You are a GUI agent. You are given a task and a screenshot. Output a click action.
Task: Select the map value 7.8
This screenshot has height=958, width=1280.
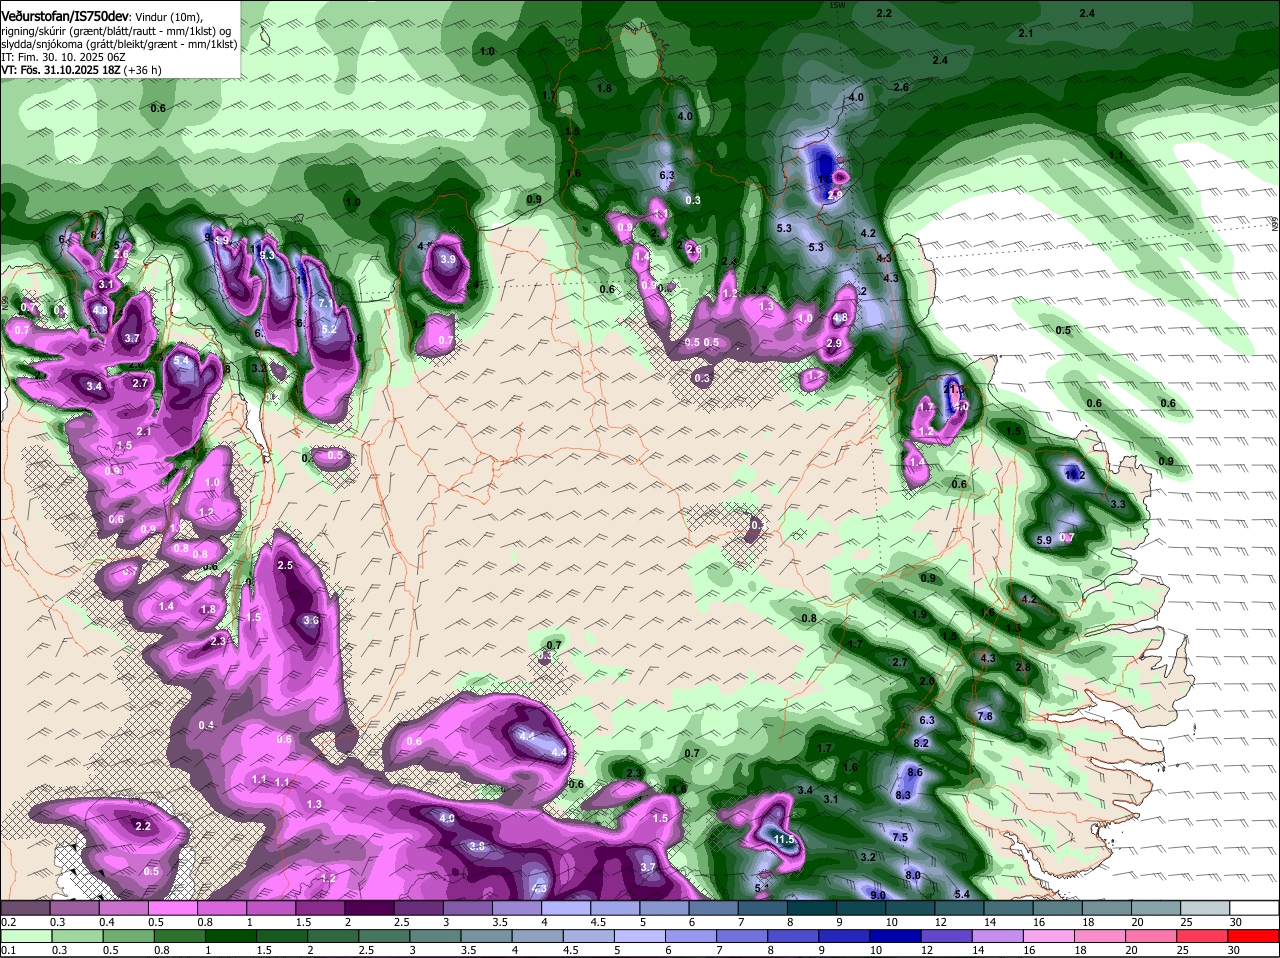pyautogui.click(x=984, y=716)
